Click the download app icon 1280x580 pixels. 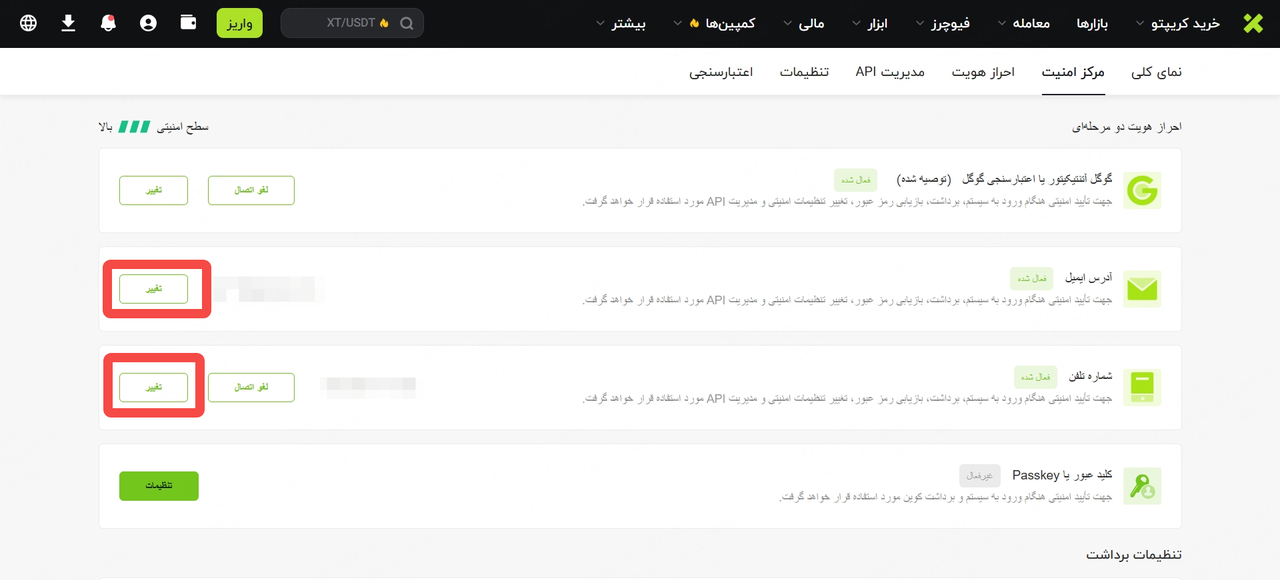coord(68,23)
